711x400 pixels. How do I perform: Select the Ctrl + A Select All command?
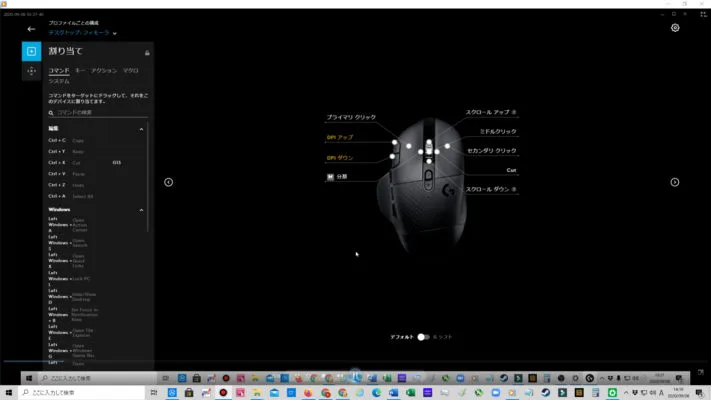95,196
